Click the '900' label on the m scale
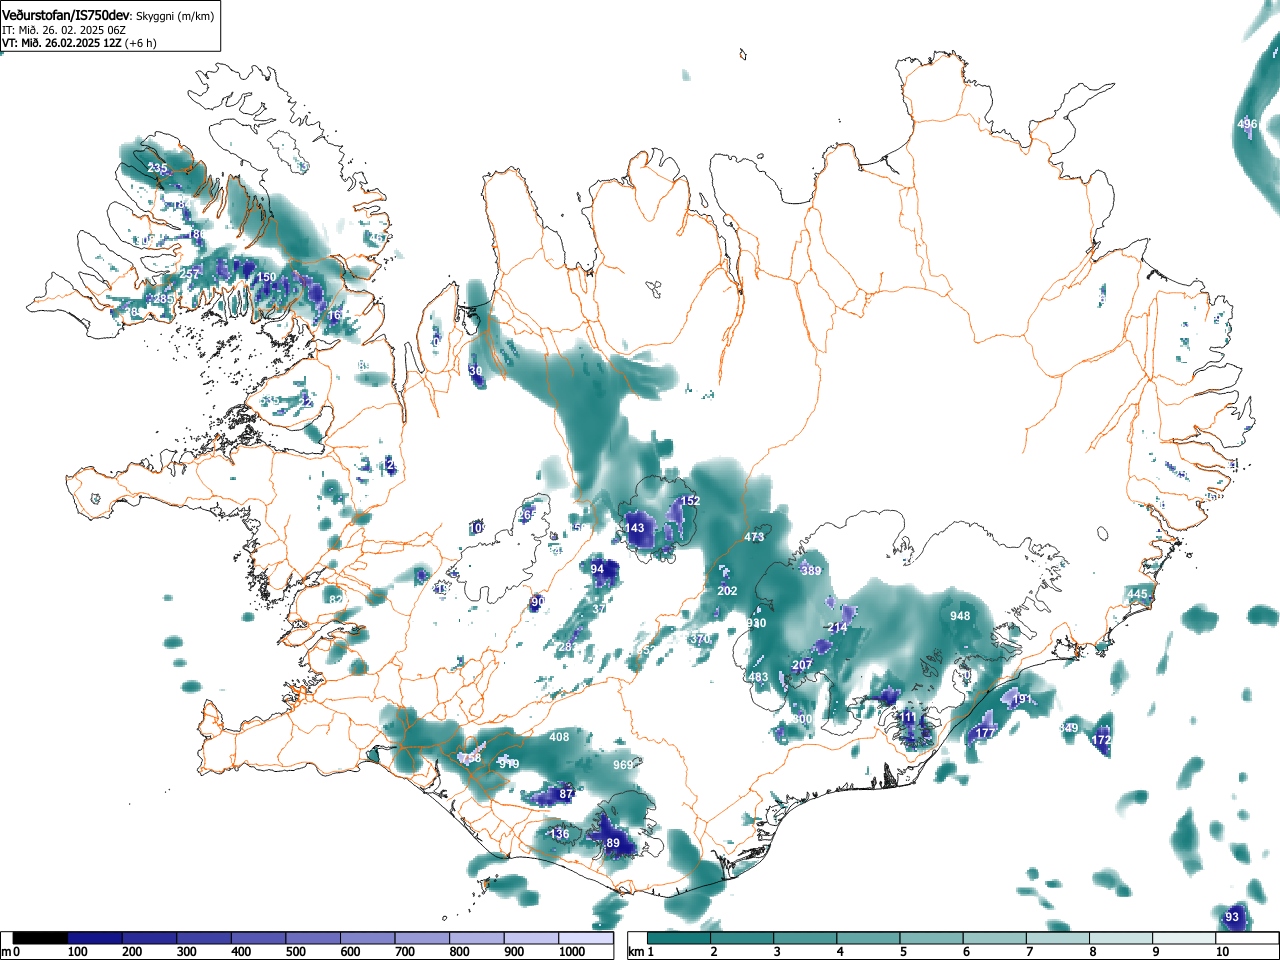The width and height of the screenshot is (1280, 960). [514, 952]
